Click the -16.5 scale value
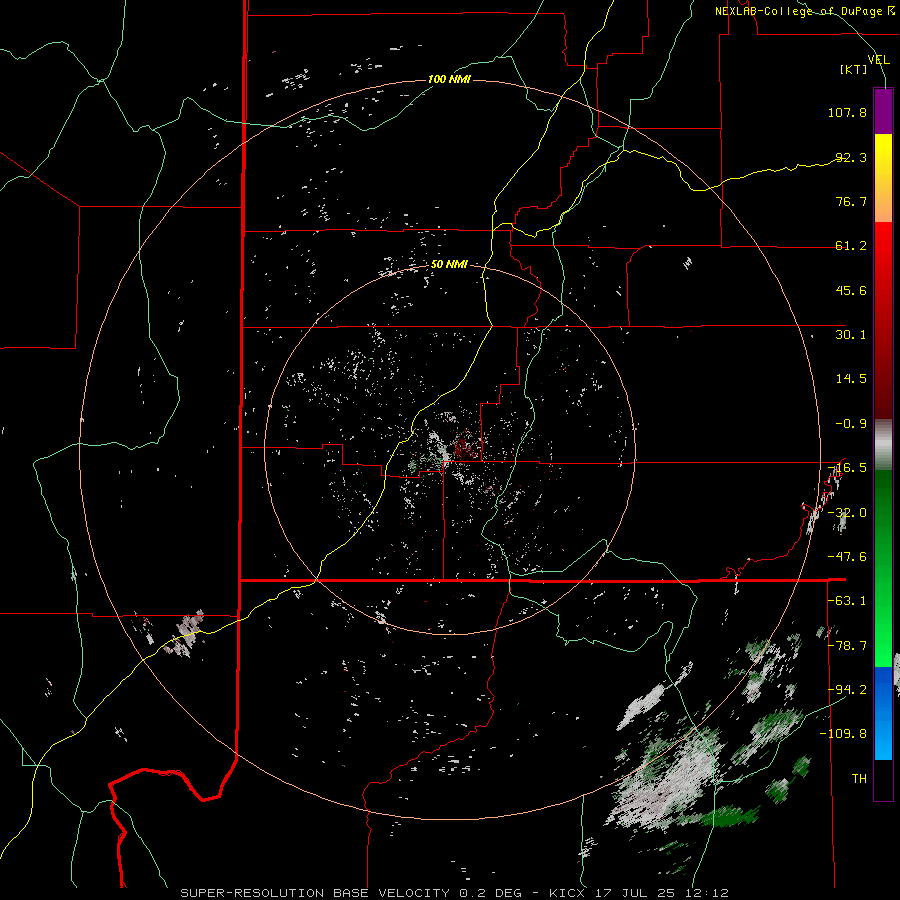 [x=847, y=468]
